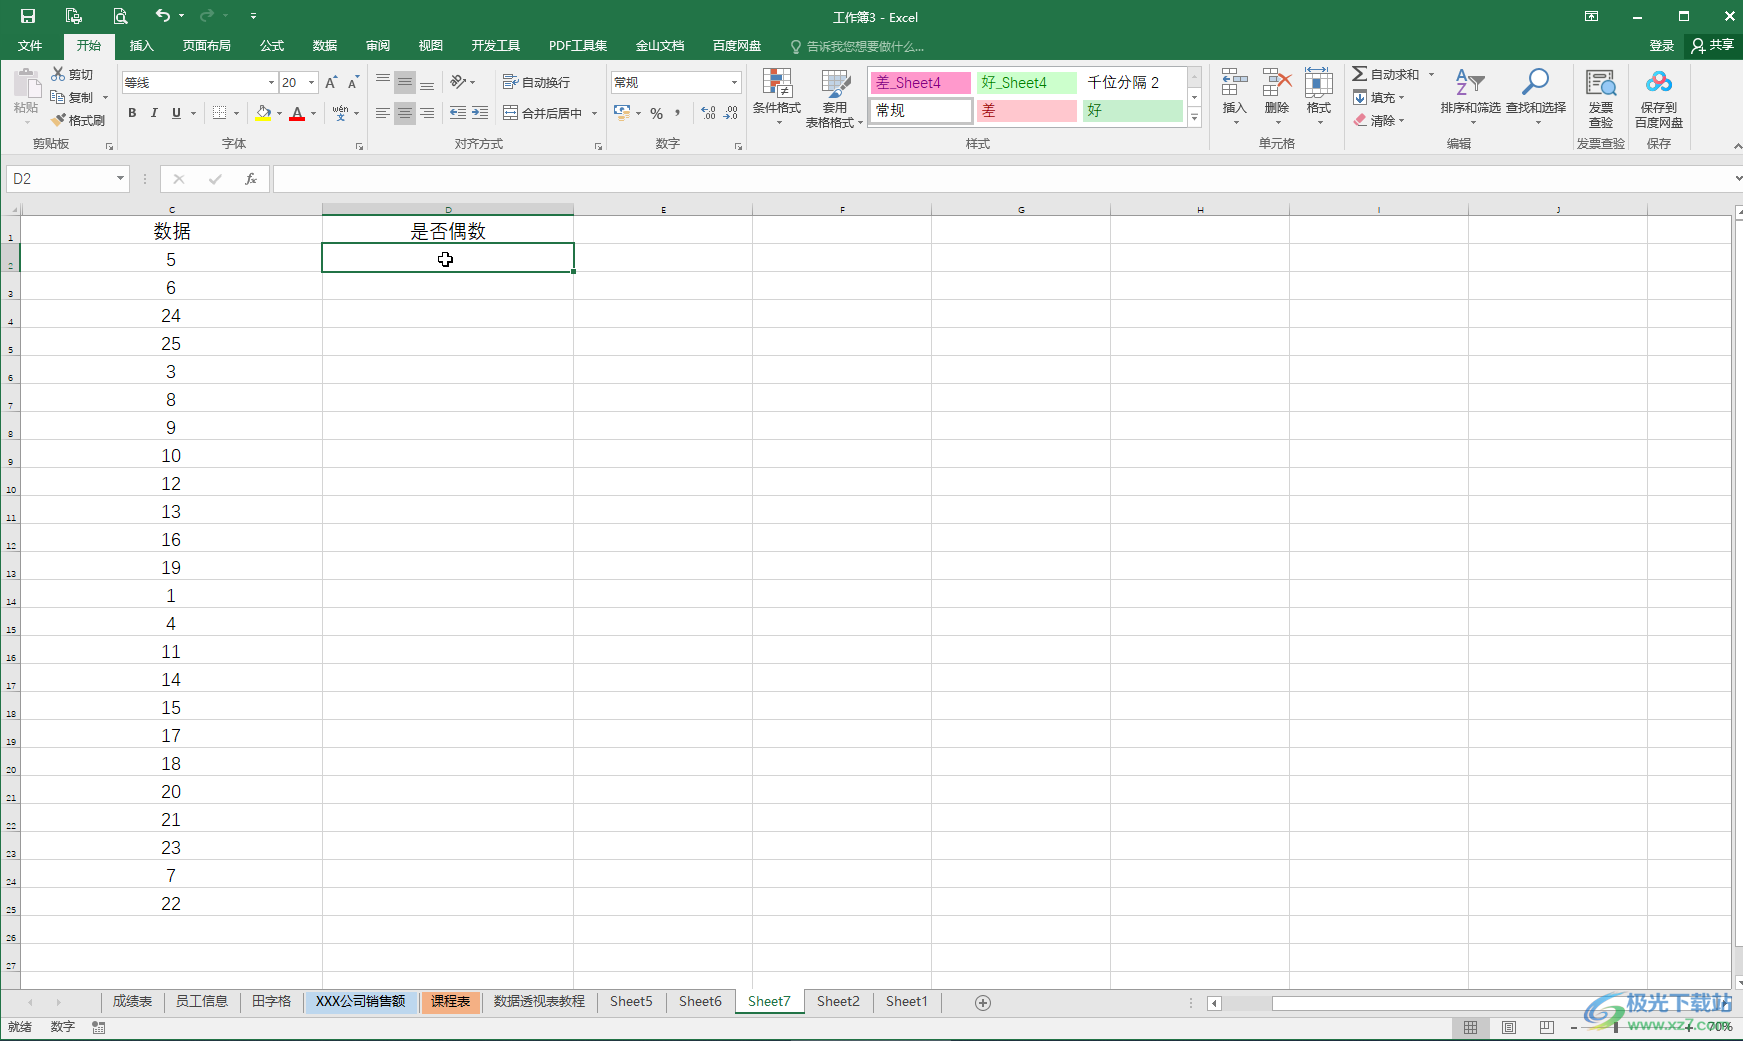Open the Clear dropdown
Viewport: 1743px width, 1041px height.
coord(1379,120)
